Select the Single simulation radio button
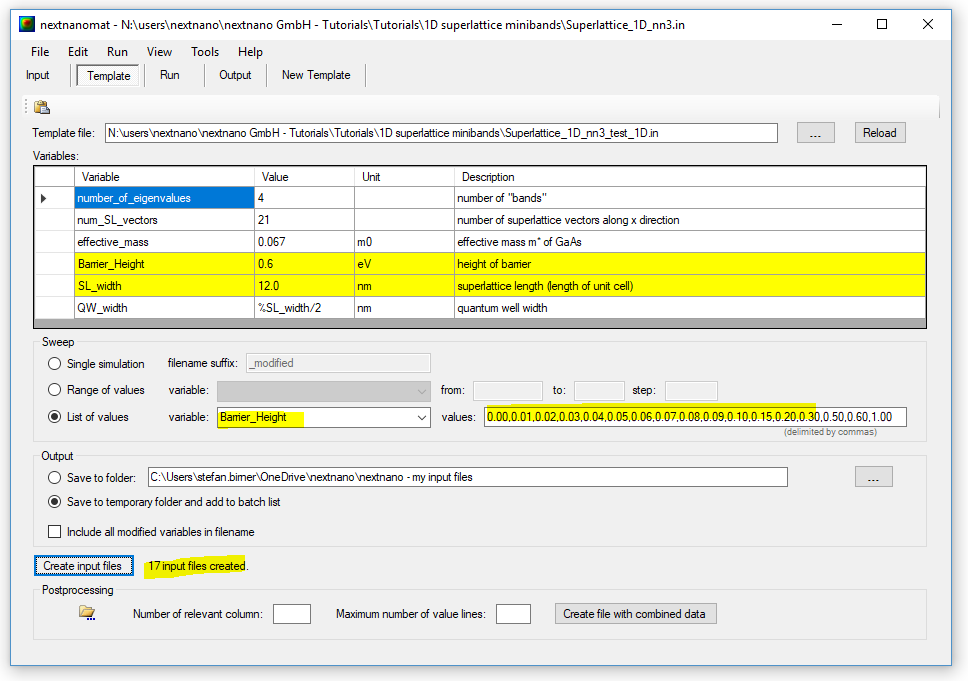The image size is (968, 681). [x=54, y=364]
